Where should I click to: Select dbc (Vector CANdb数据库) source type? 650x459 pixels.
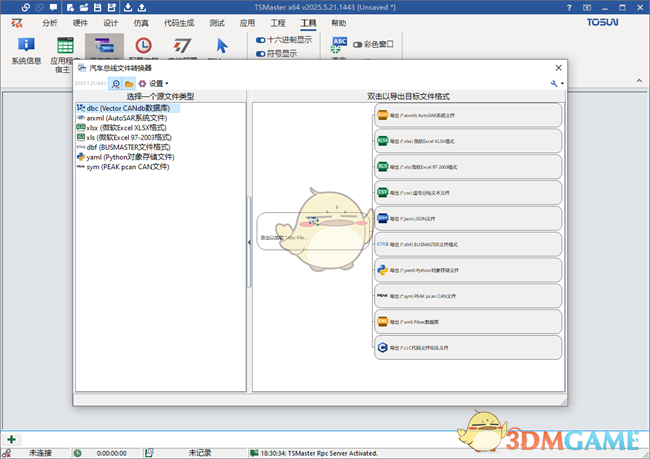coord(128,108)
